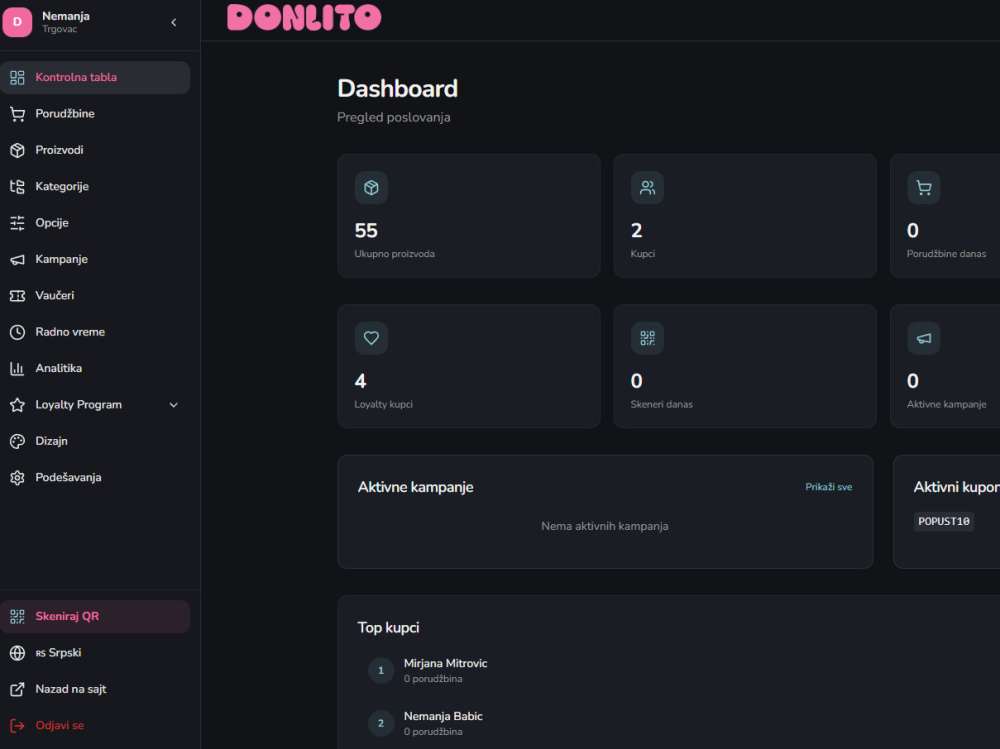The image size is (1000, 749).
Task: Click the Radno vreme clock icon
Action: [17, 332]
